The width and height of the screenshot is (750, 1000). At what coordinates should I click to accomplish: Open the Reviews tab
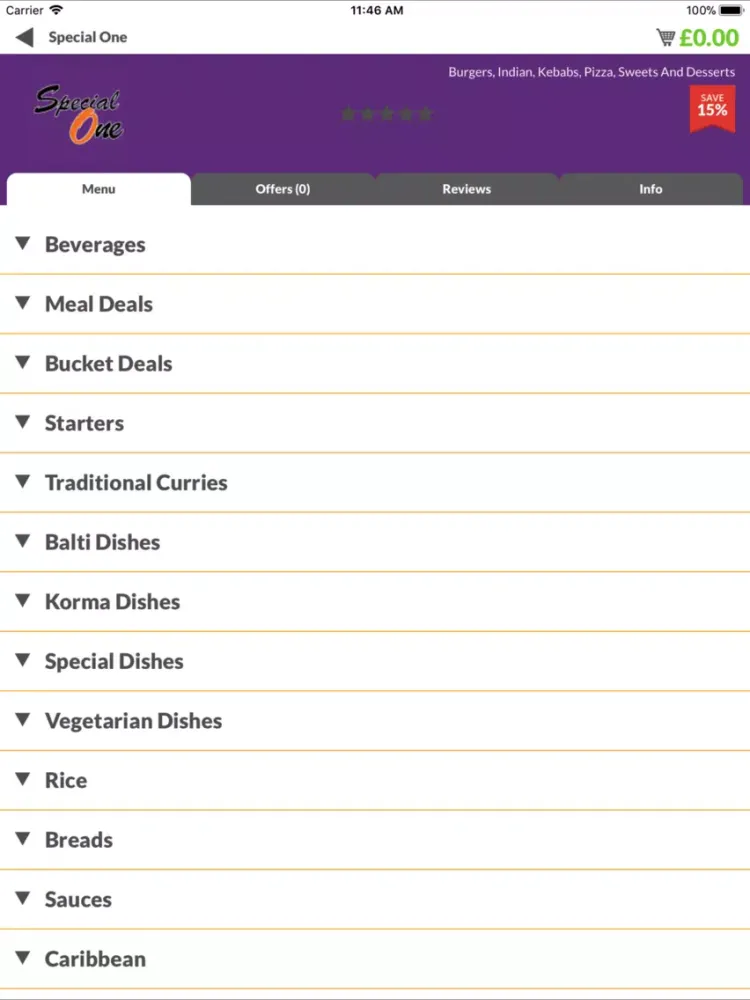467,189
